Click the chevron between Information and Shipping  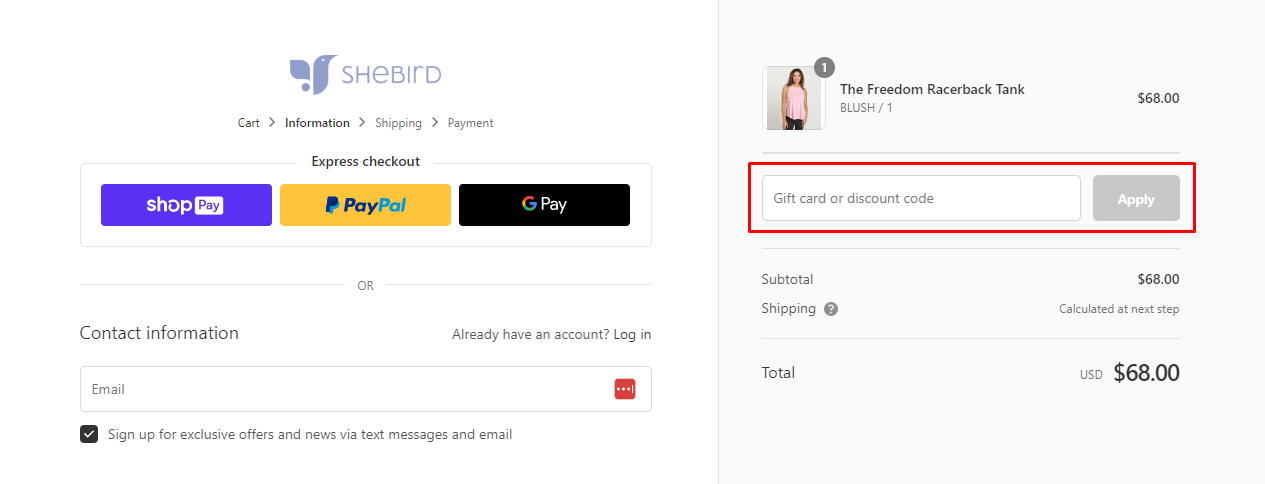[x=362, y=123]
